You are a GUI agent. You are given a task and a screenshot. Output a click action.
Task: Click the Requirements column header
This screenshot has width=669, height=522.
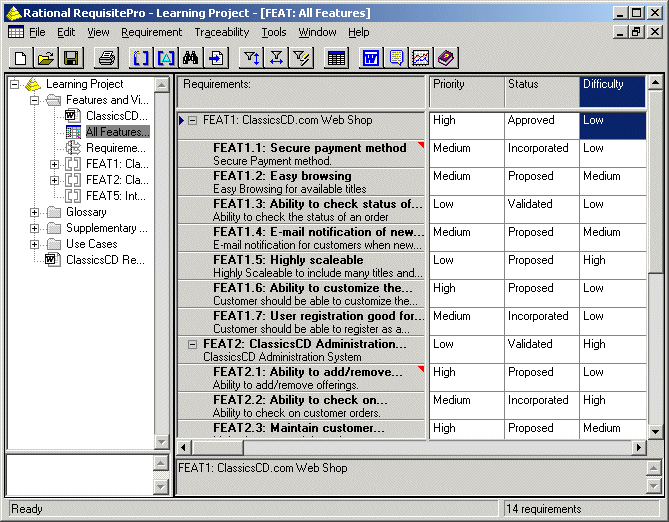point(301,92)
